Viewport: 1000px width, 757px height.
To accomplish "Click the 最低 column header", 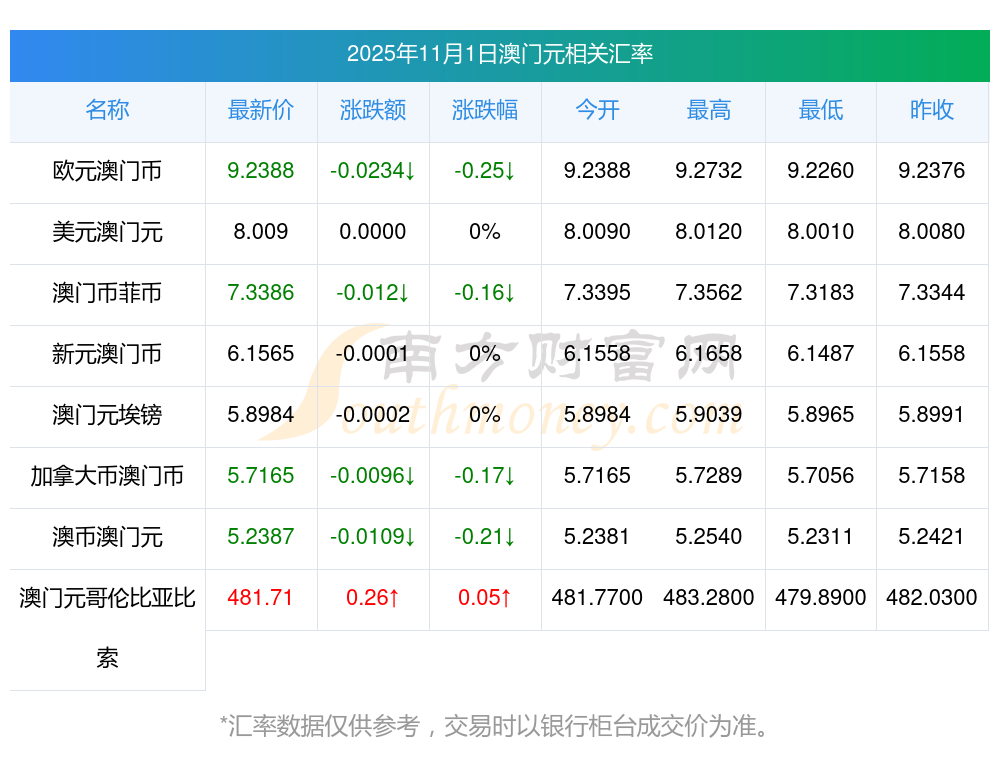I will pos(820,110).
